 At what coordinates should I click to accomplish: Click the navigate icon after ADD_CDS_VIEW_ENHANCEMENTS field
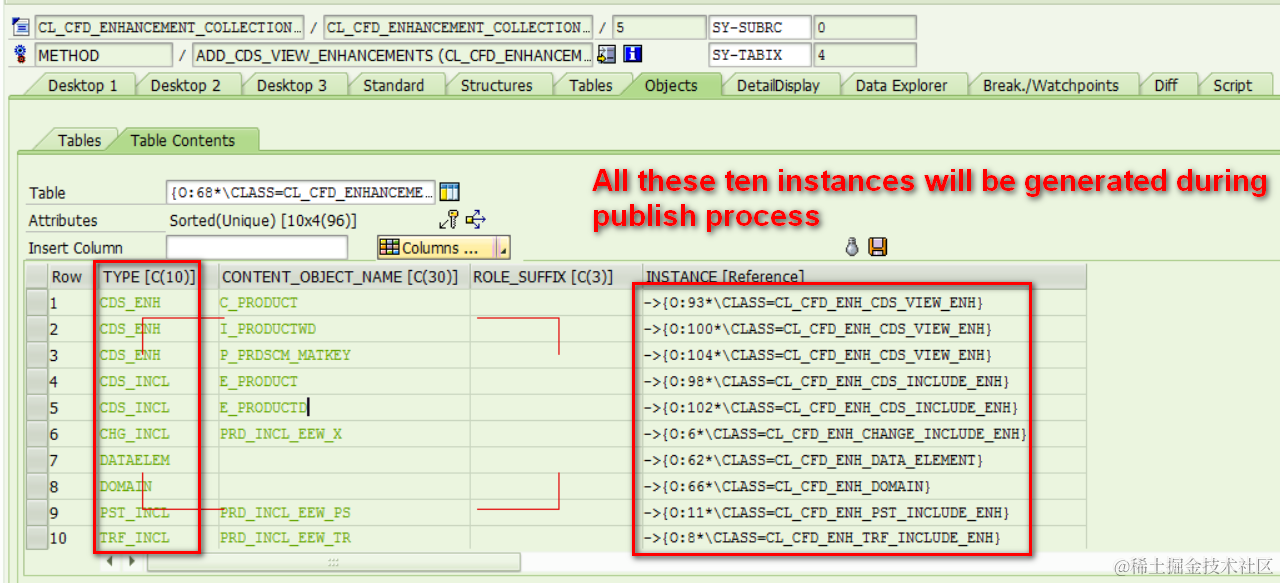(606, 54)
